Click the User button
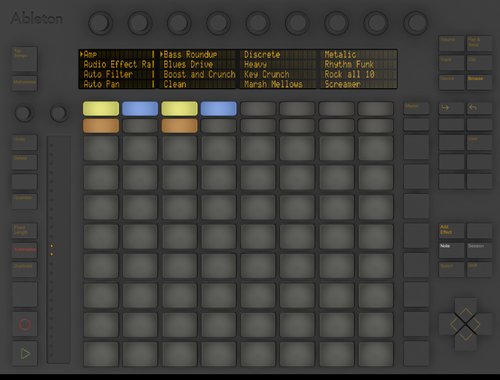Screen dimensions: 500x380 pos(479,143)
